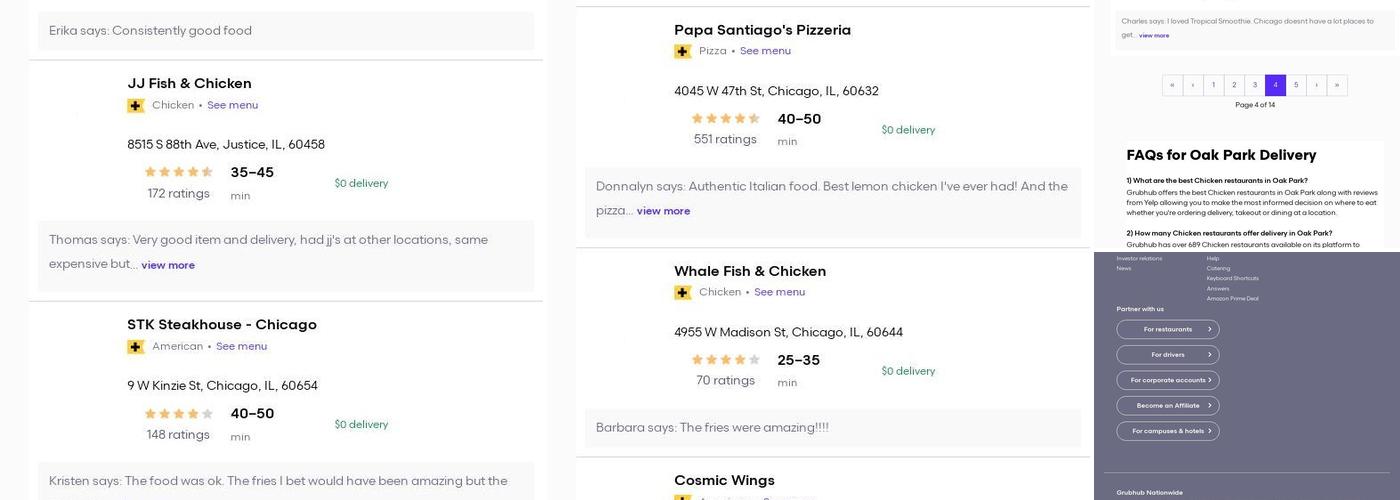Expand Donnalyn's review with view more
1400x500 pixels.
pyautogui.click(x=663, y=211)
